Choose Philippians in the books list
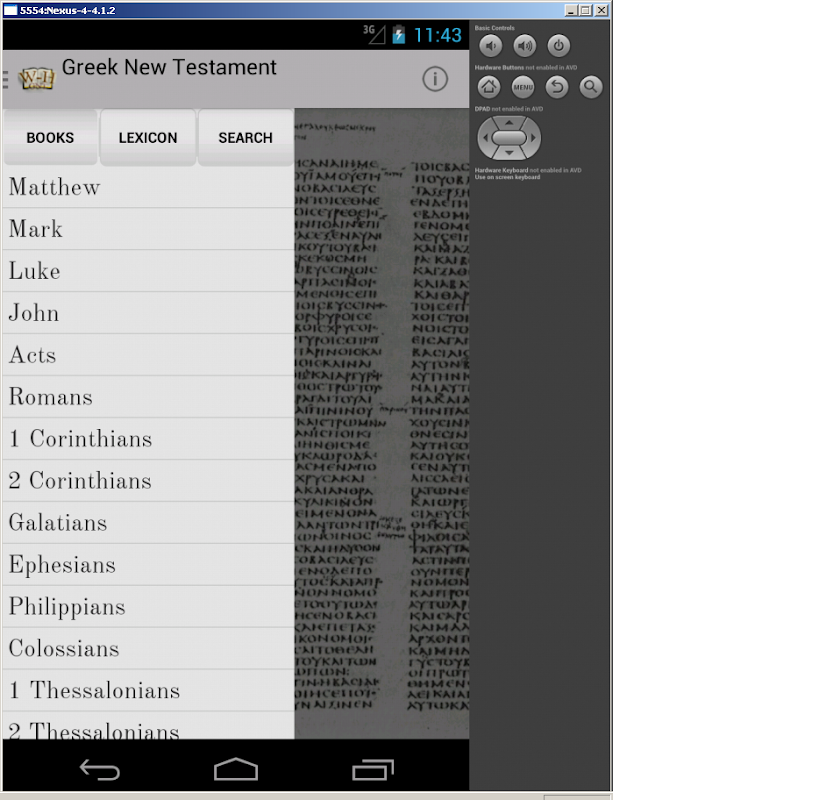 point(148,607)
